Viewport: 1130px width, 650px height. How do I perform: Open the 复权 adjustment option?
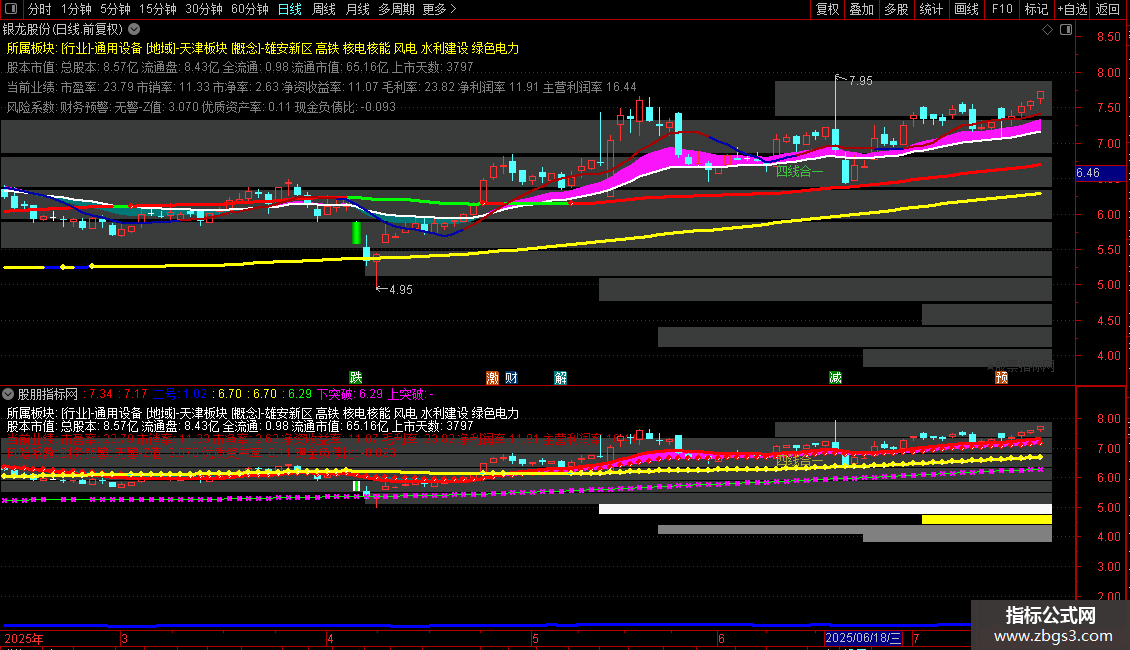coord(827,9)
